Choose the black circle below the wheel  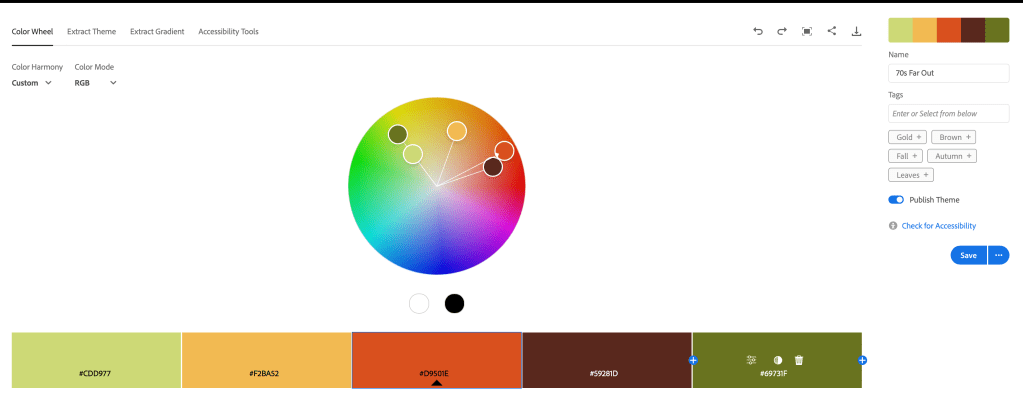[454, 304]
